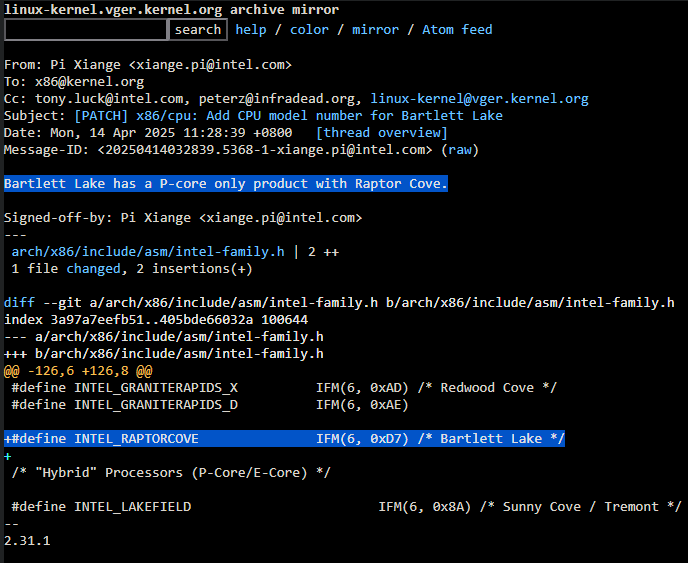Click the "changed" link in the diffstat summary
Screen dimensions: 688x563
point(94,269)
